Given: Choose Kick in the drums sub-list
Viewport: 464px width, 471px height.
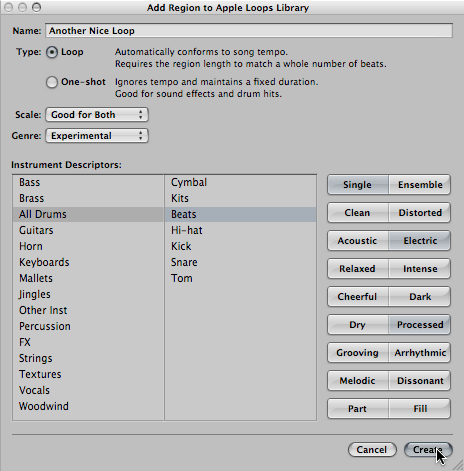Looking at the screenshot, I should [240, 246].
